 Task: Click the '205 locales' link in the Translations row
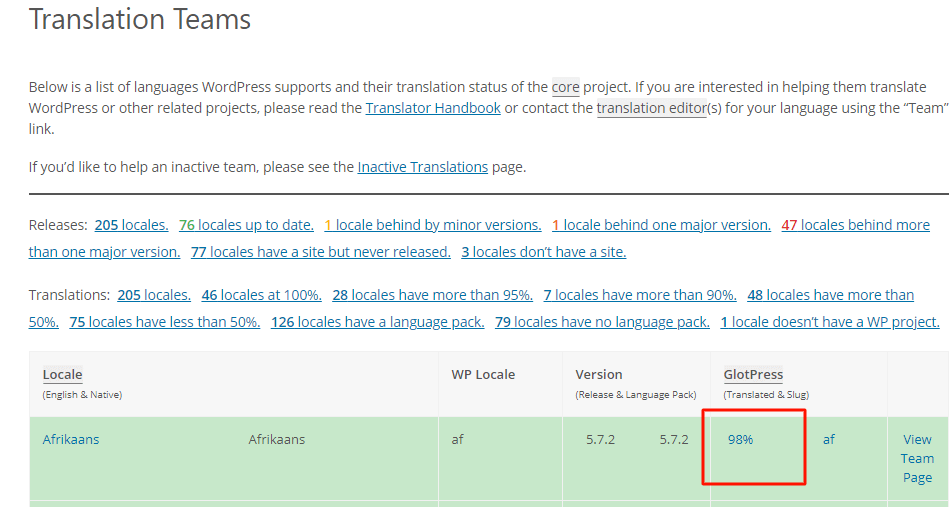point(154,295)
